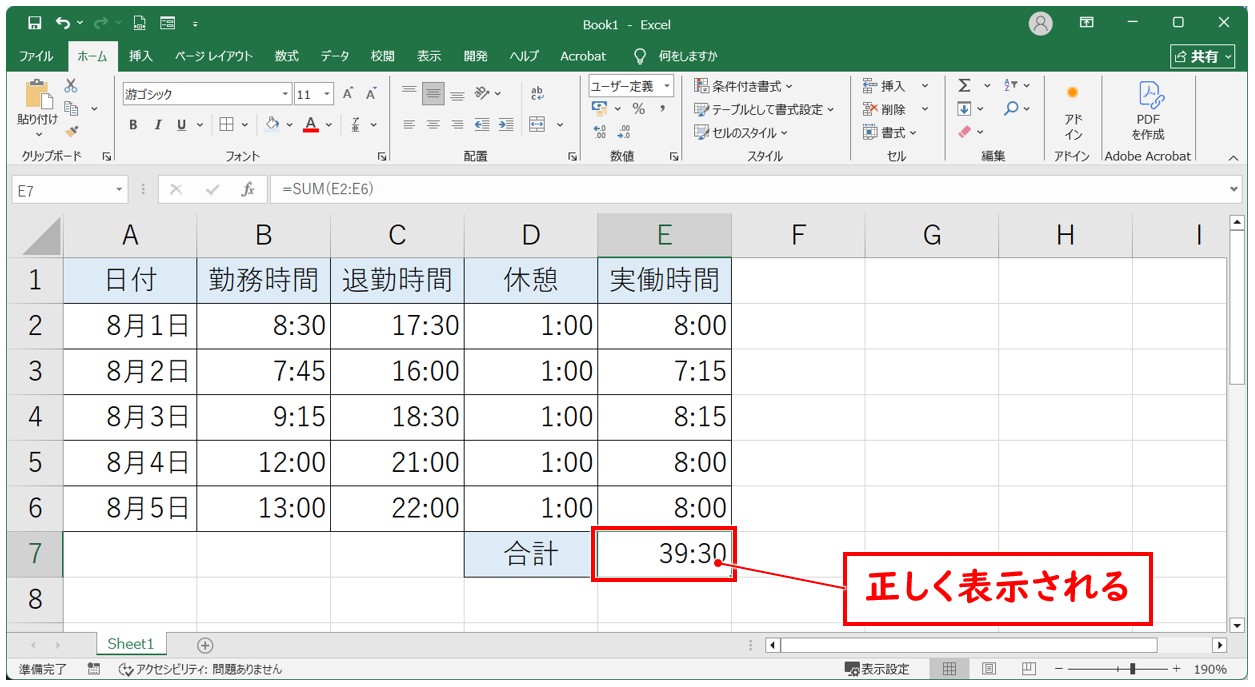Toggle Middle Align vertical alignment
Image resolution: width=1255 pixels, height=687 pixels.
tap(433, 94)
